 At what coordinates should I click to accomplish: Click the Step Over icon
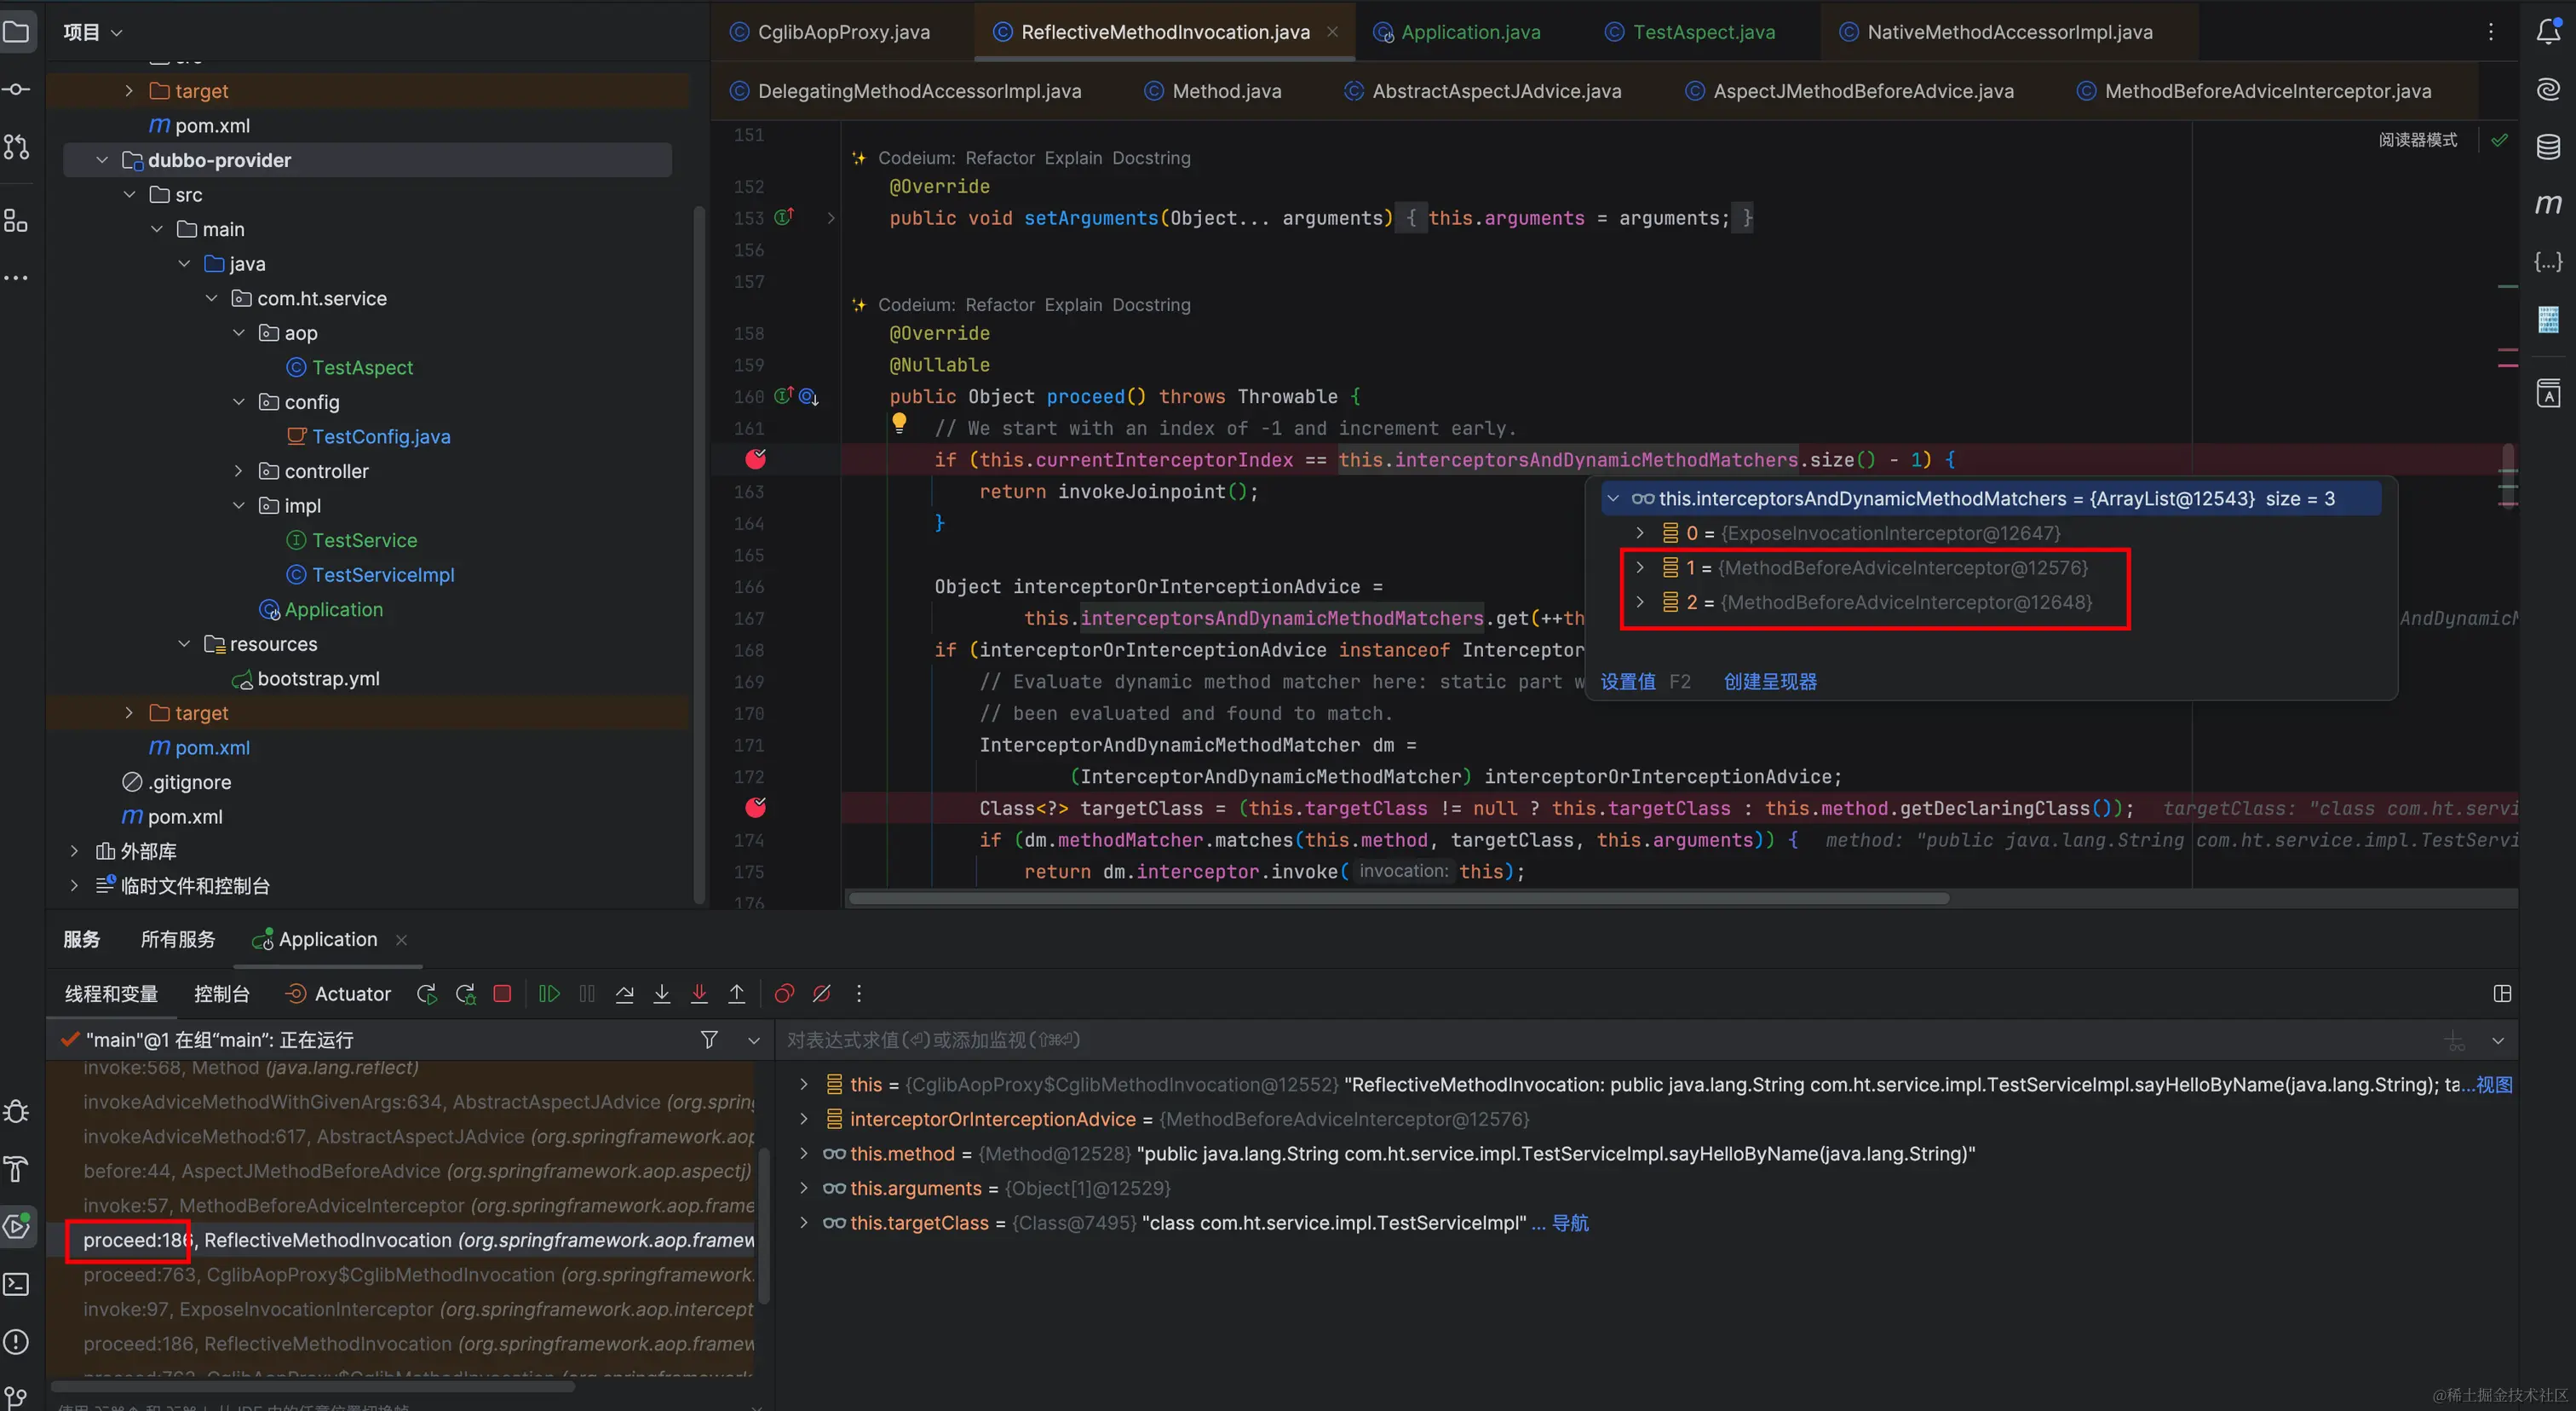625,994
